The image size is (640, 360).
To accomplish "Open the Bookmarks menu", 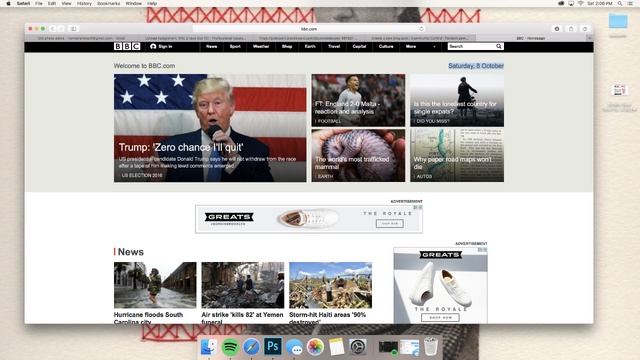I will point(109,3).
